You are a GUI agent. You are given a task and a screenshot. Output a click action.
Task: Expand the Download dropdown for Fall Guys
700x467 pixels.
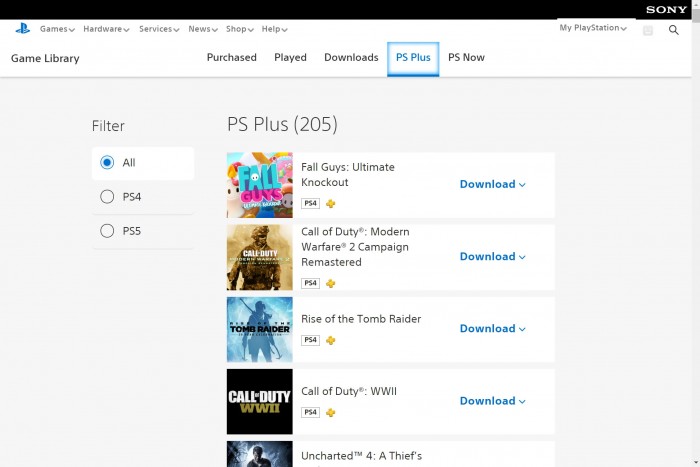tap(492, 184)
